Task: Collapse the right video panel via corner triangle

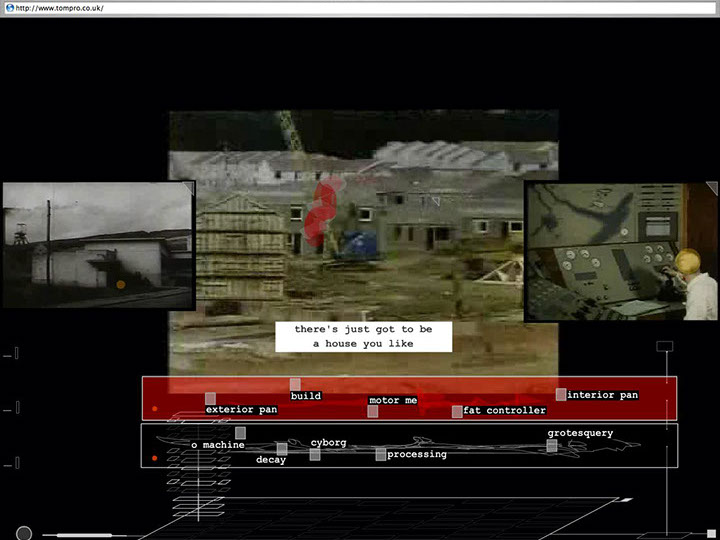Action: 711,187
